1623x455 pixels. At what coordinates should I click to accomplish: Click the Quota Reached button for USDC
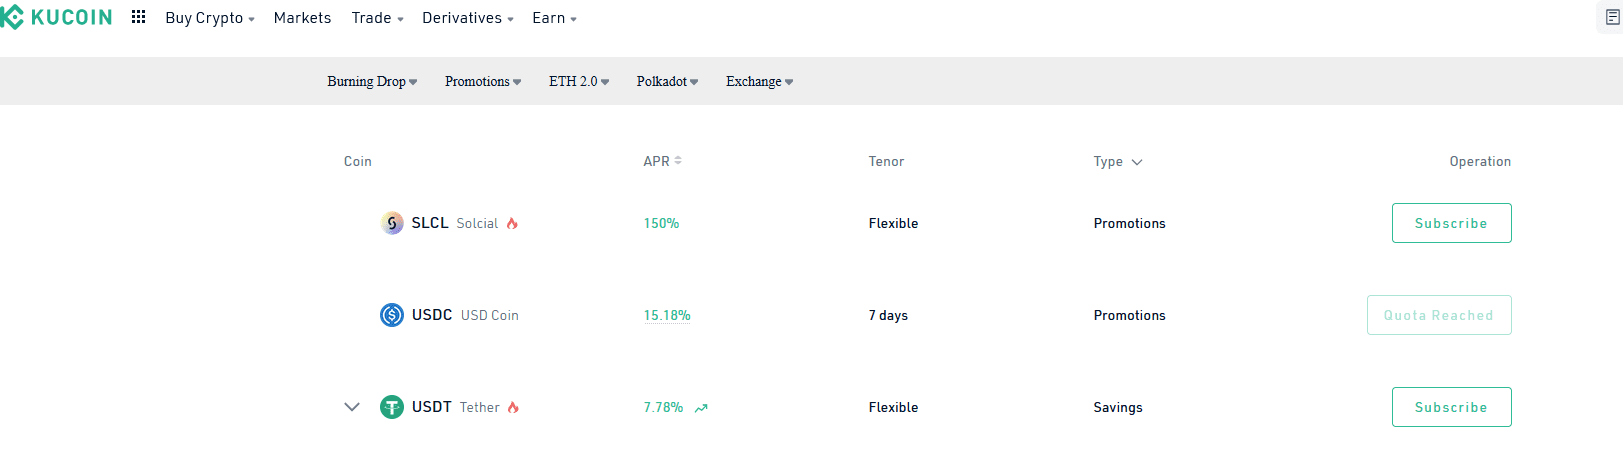(1438, 315)
